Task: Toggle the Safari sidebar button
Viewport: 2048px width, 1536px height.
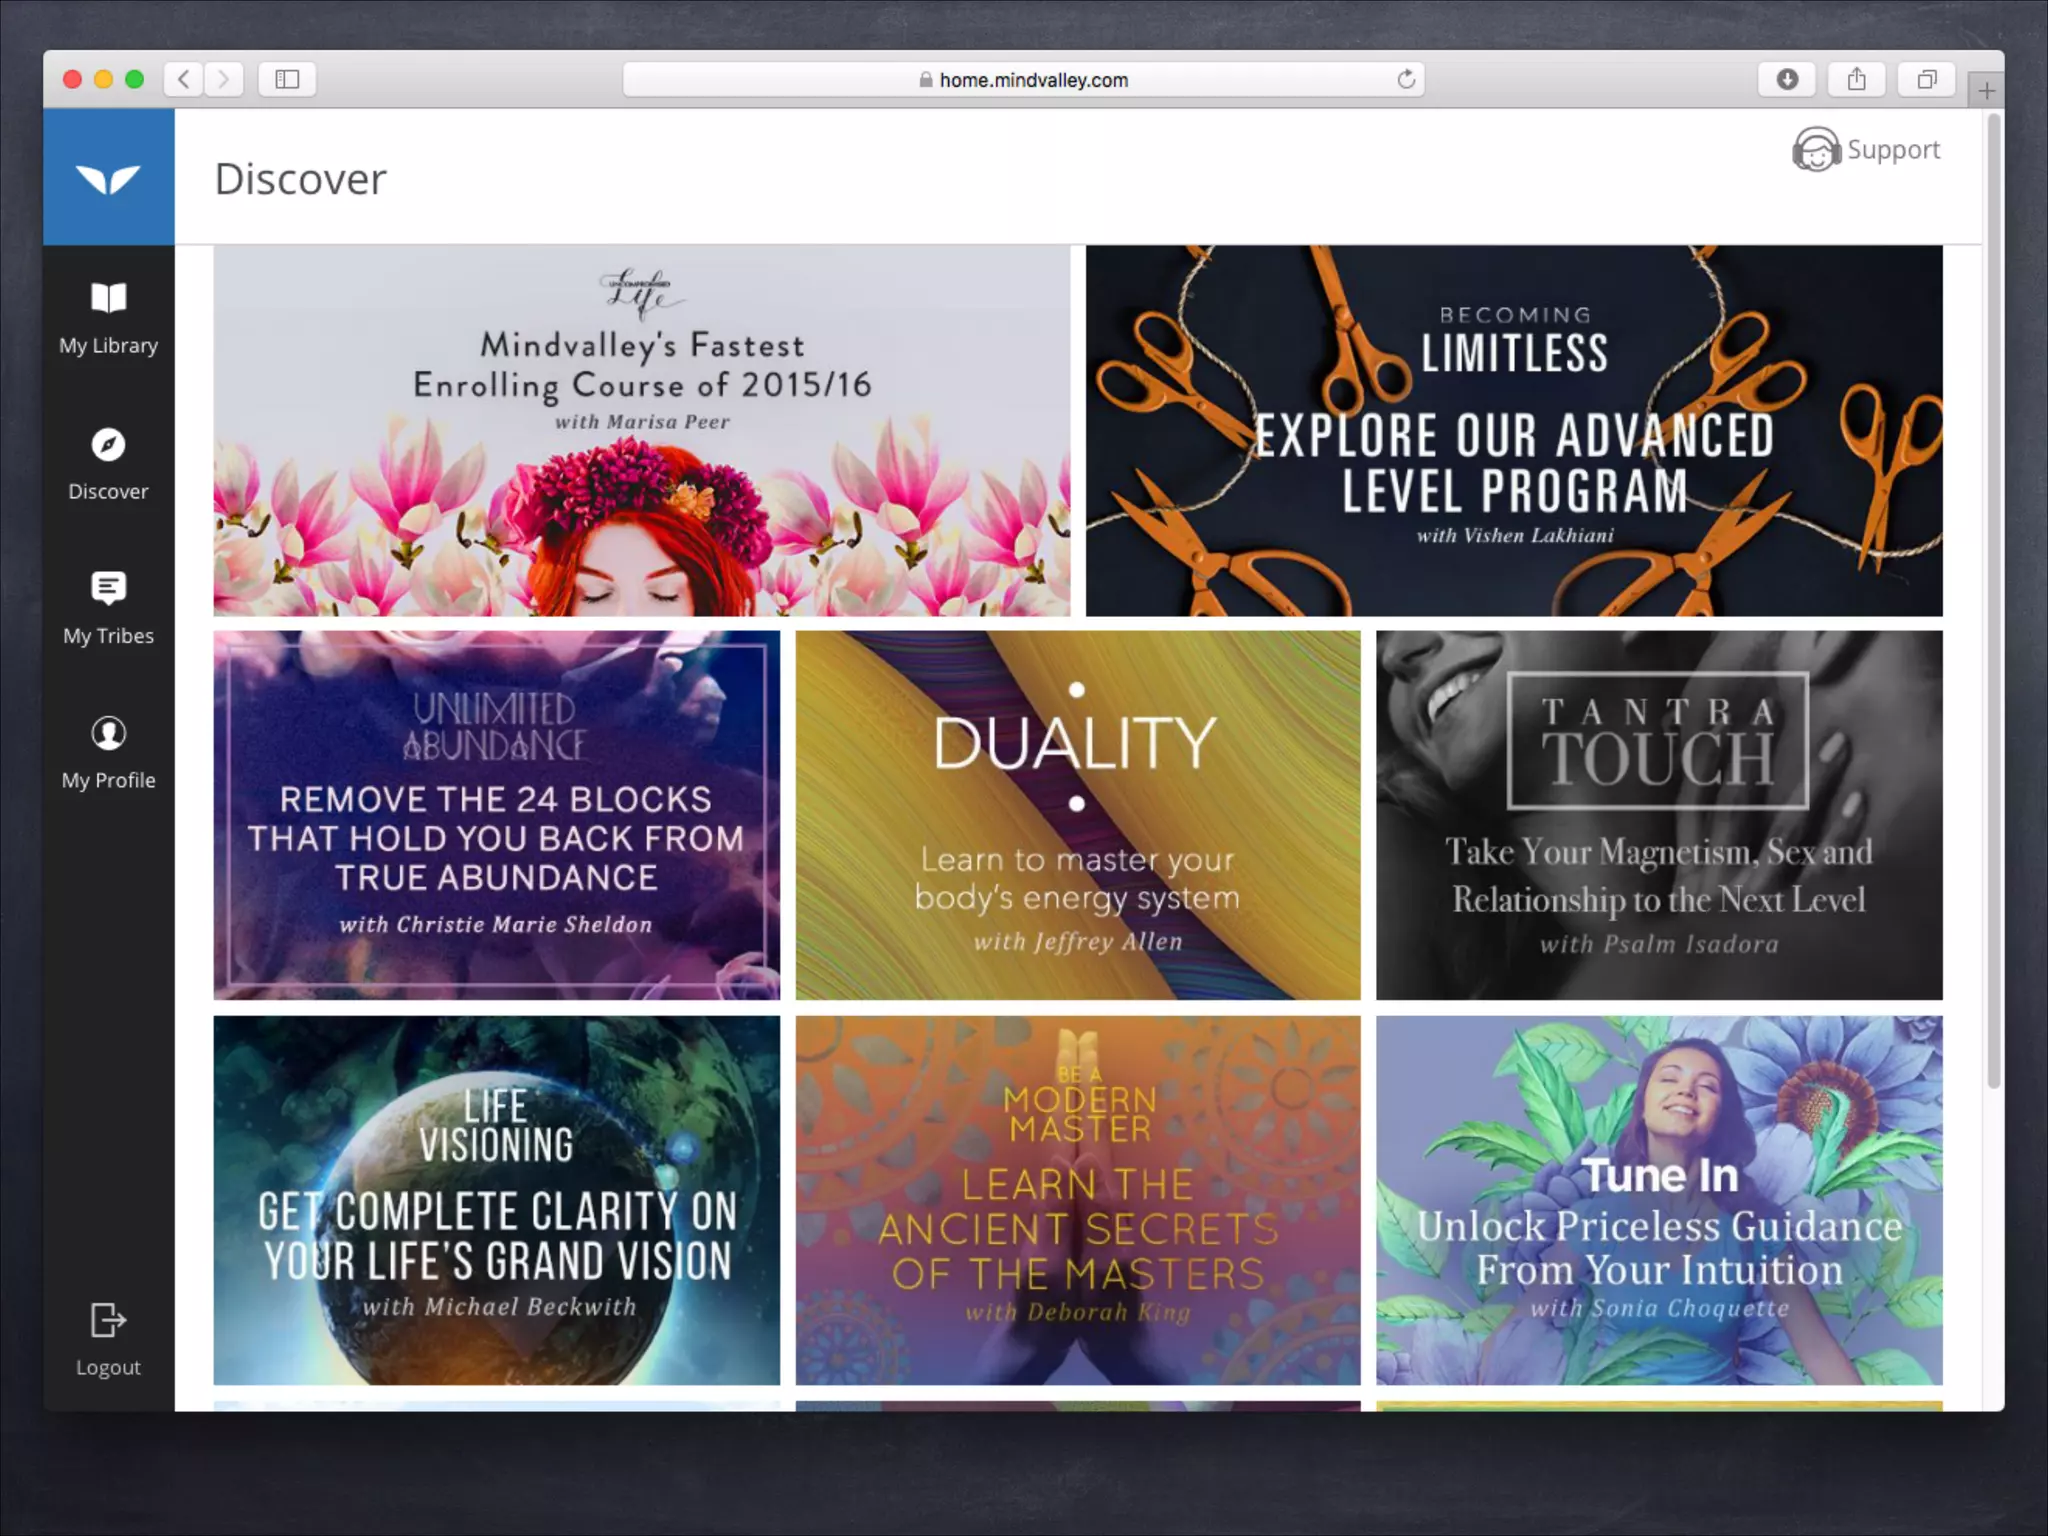Action: (287, 80)
